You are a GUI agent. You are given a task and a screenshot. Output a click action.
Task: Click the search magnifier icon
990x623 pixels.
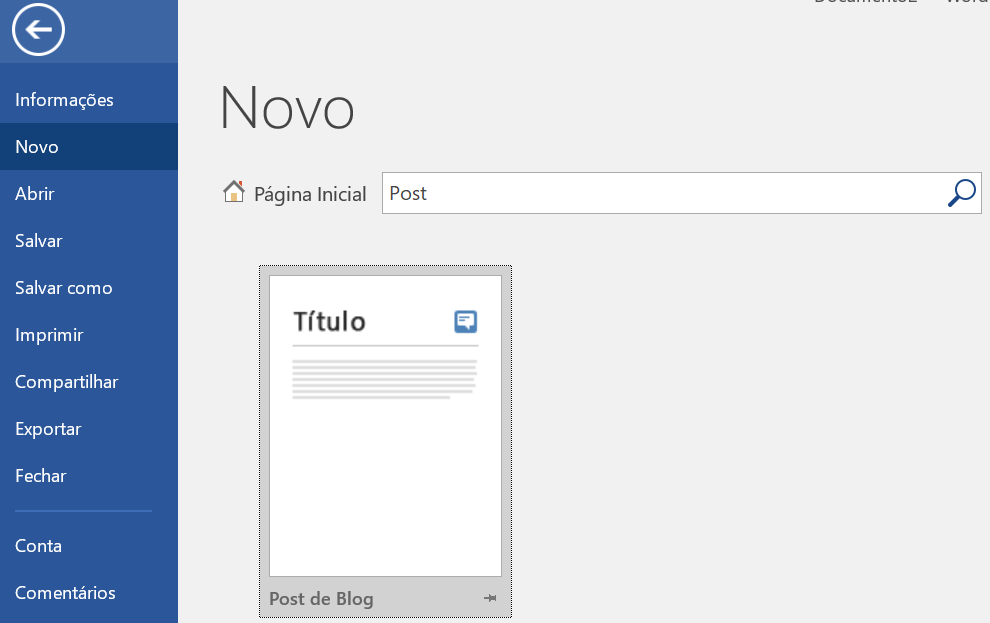pyautogui.click(x=960, y=192)
